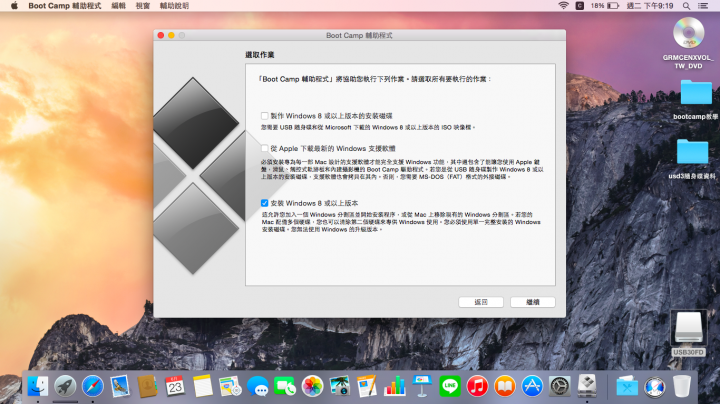Open 視窗 menu
The image size is (720, 404).
click(x=143, y=6)
